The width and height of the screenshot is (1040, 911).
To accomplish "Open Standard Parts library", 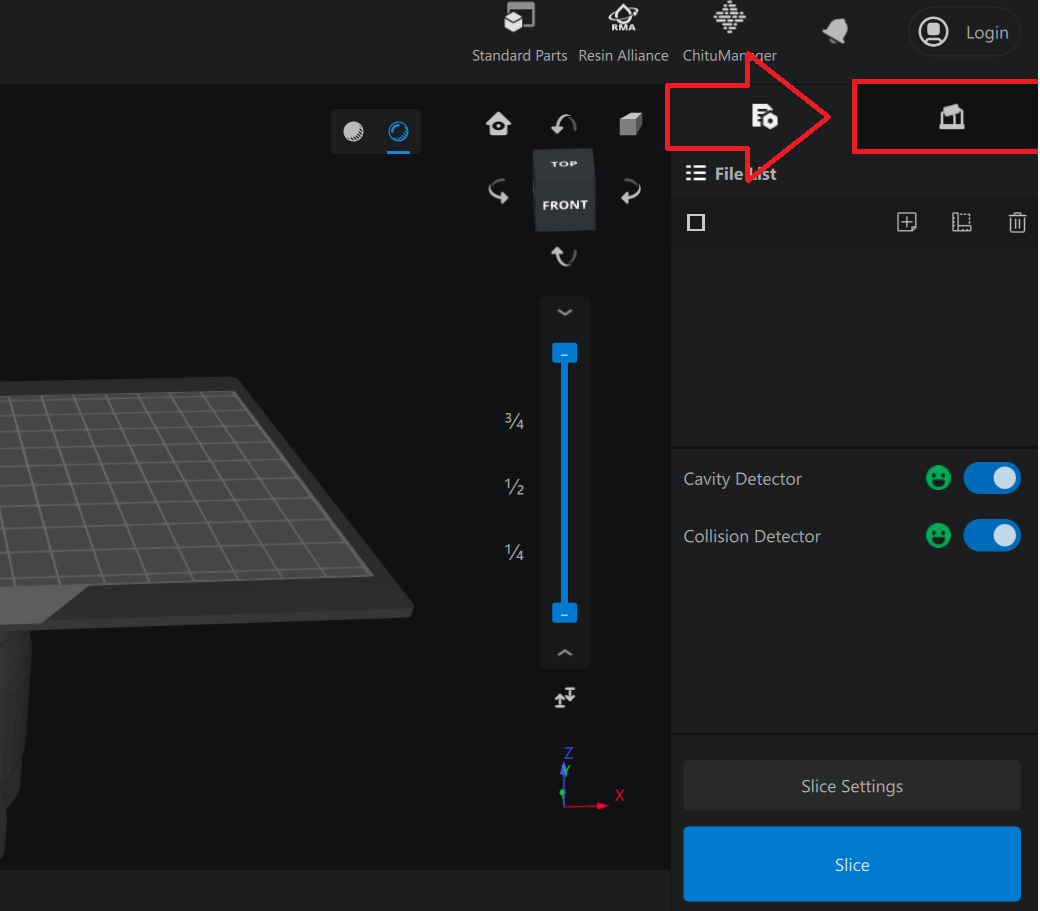I will click(519, 33).
